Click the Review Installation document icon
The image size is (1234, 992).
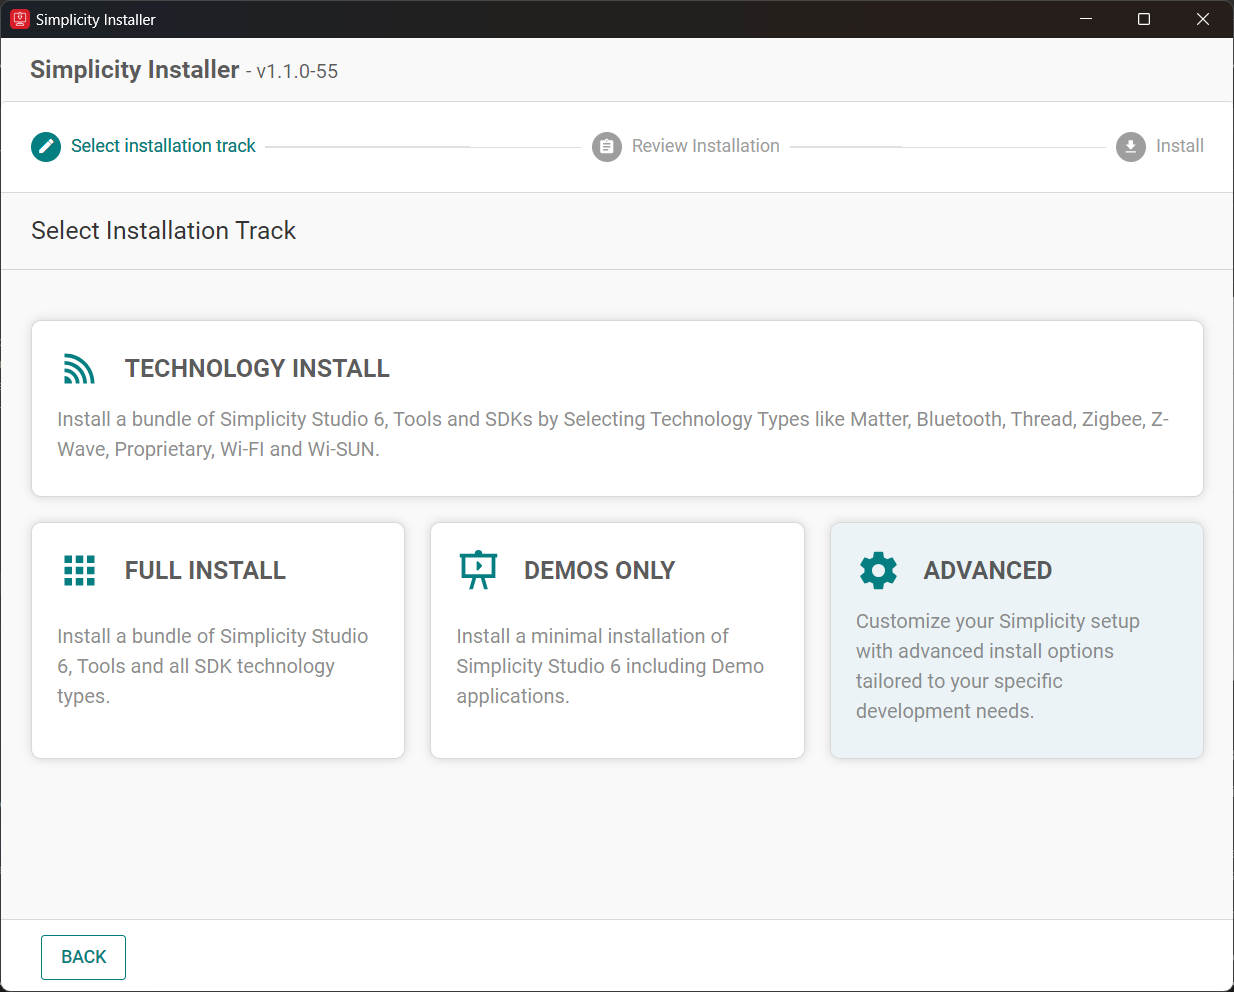(607, 146)
